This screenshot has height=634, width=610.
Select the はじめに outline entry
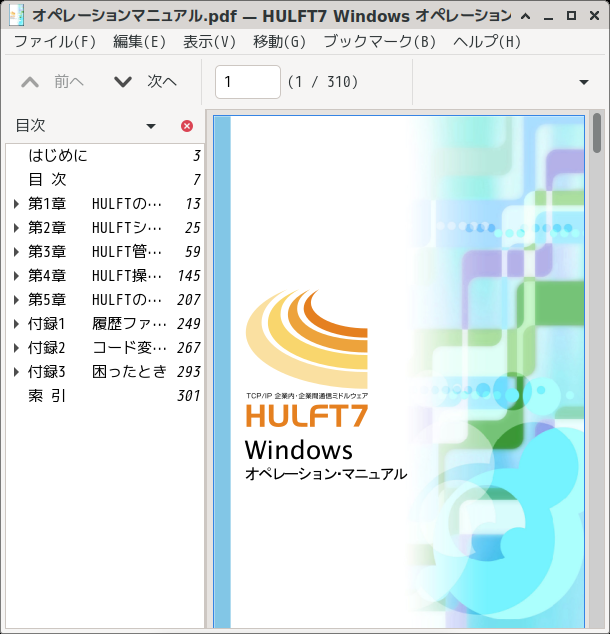tap(105, 156)
